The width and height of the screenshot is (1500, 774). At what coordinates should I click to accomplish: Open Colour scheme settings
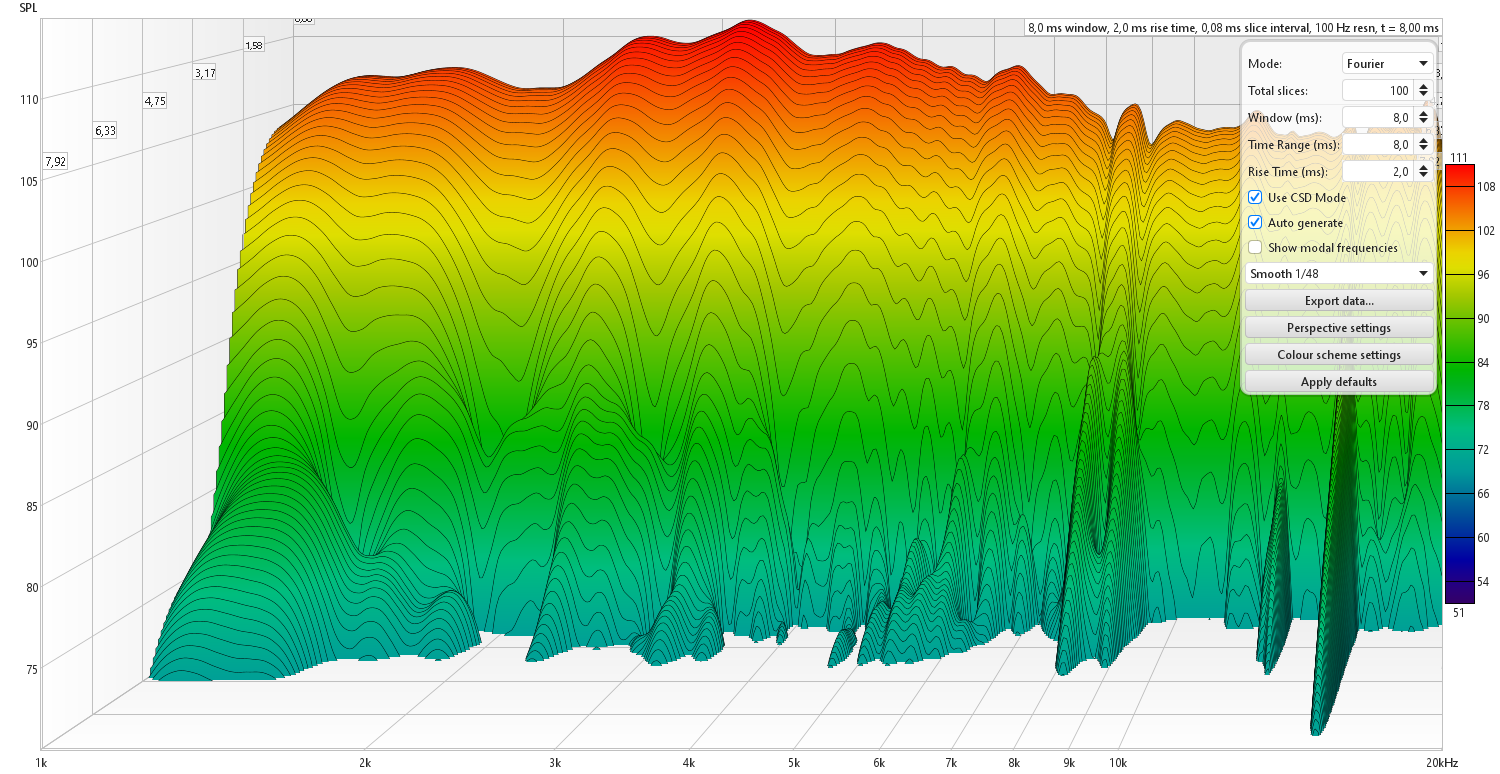[x=1339, y=355]
